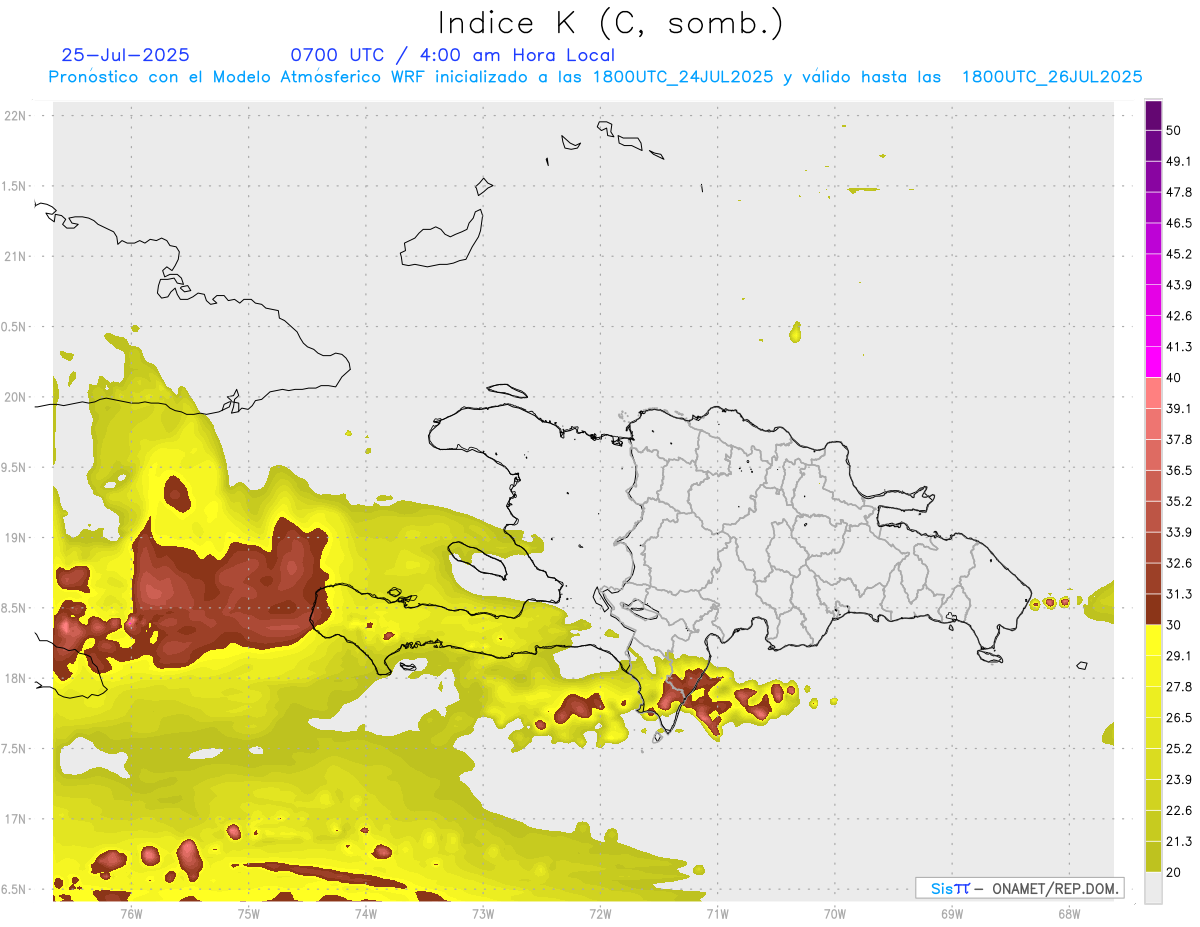Viewport: 1200px width, 927px height.
Task: Select the "20N" latitude label
Action: (17, 397)
